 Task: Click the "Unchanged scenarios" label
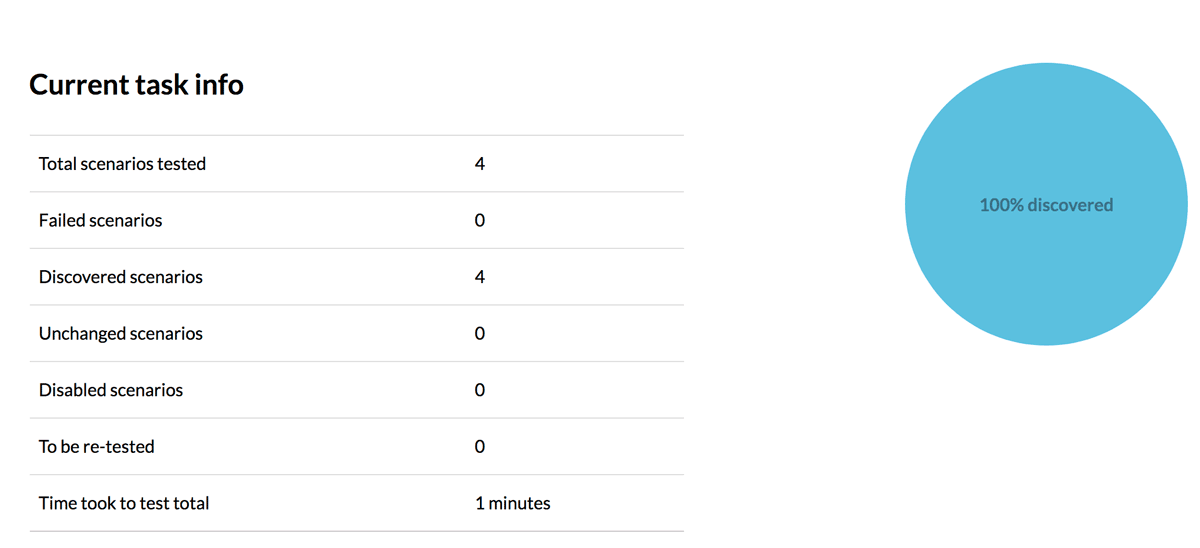click(120, 334)
